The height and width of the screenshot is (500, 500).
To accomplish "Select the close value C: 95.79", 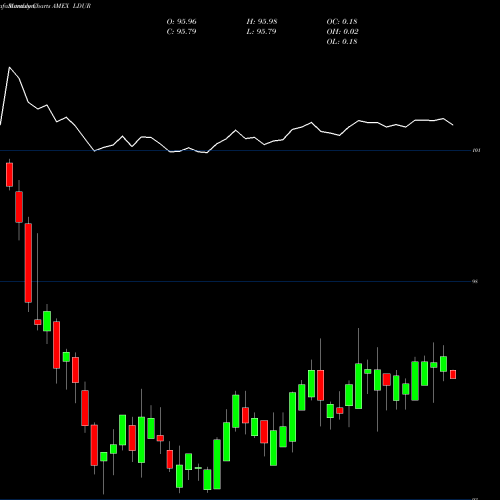I will pos(181,32).
